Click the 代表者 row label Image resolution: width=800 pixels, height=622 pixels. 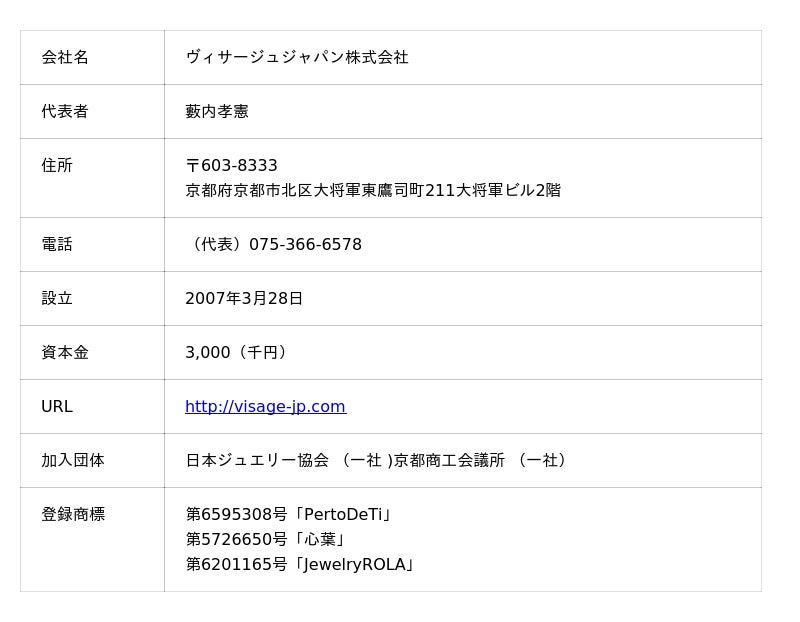65,111
